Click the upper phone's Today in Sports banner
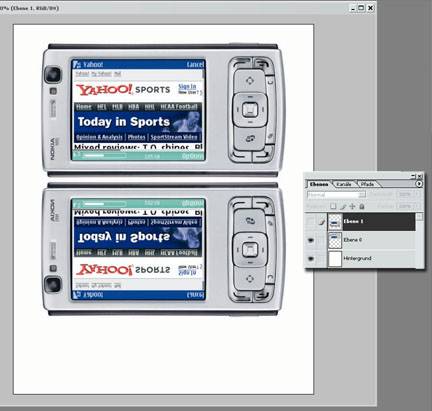The height and width of the screenshot is (411, 432). 138,122
